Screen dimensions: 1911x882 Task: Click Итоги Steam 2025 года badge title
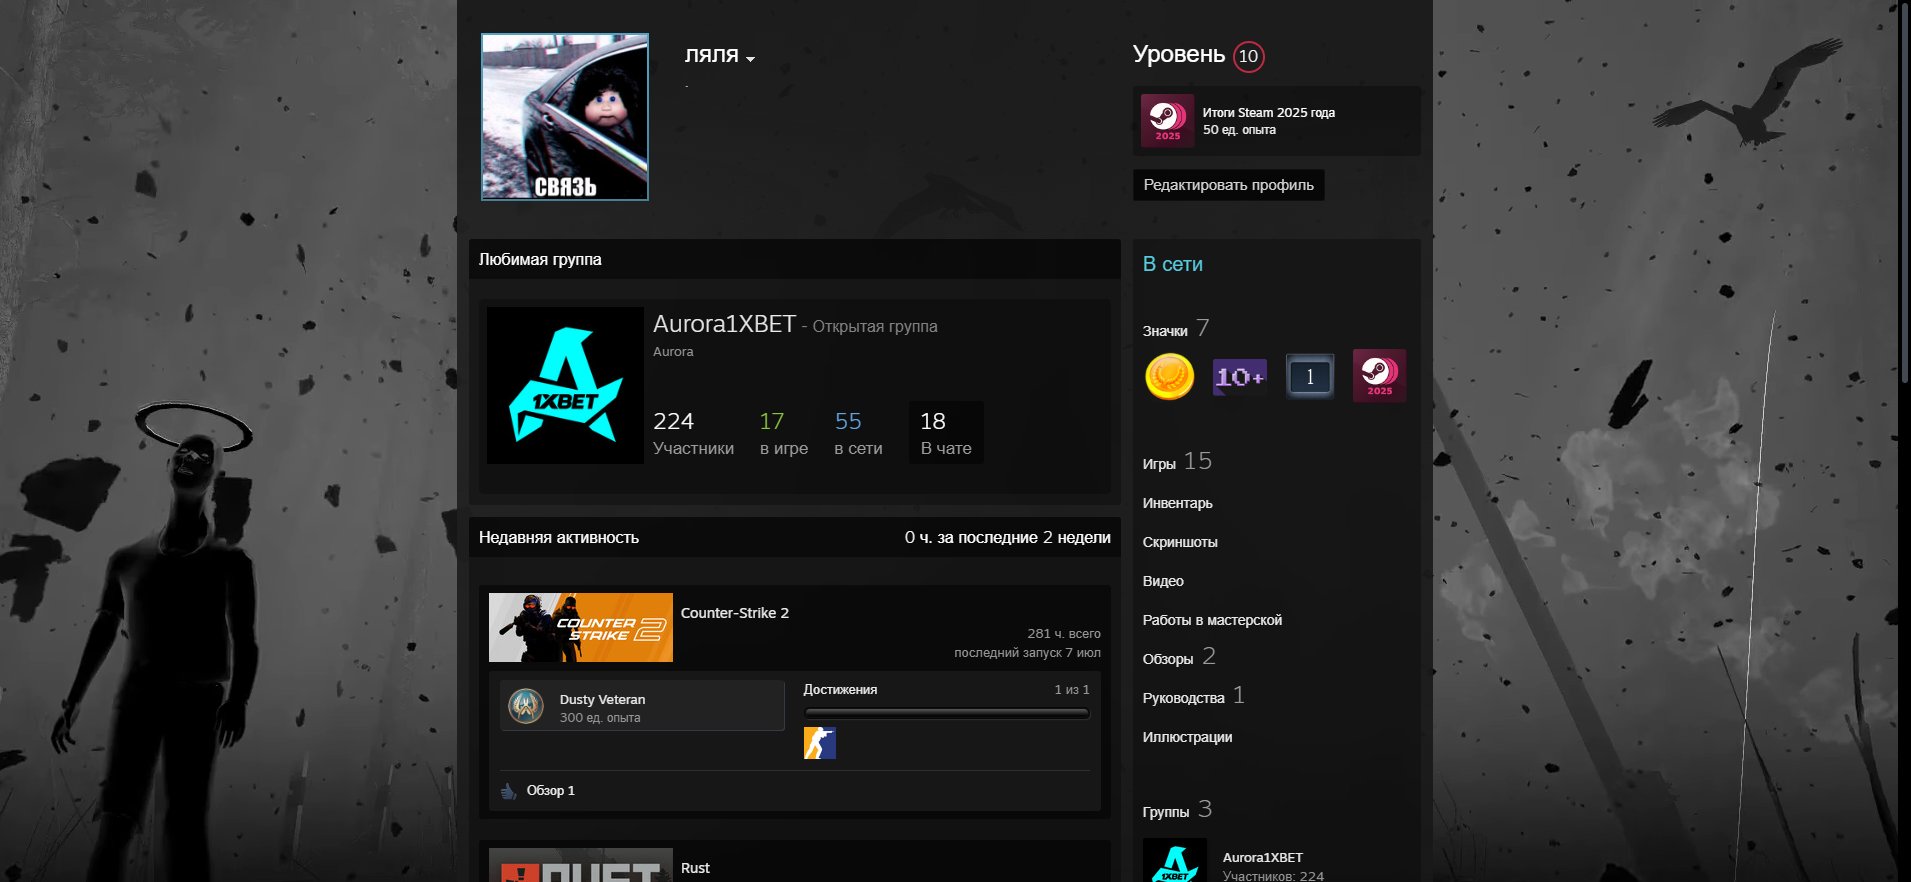tap(1268, 113)
